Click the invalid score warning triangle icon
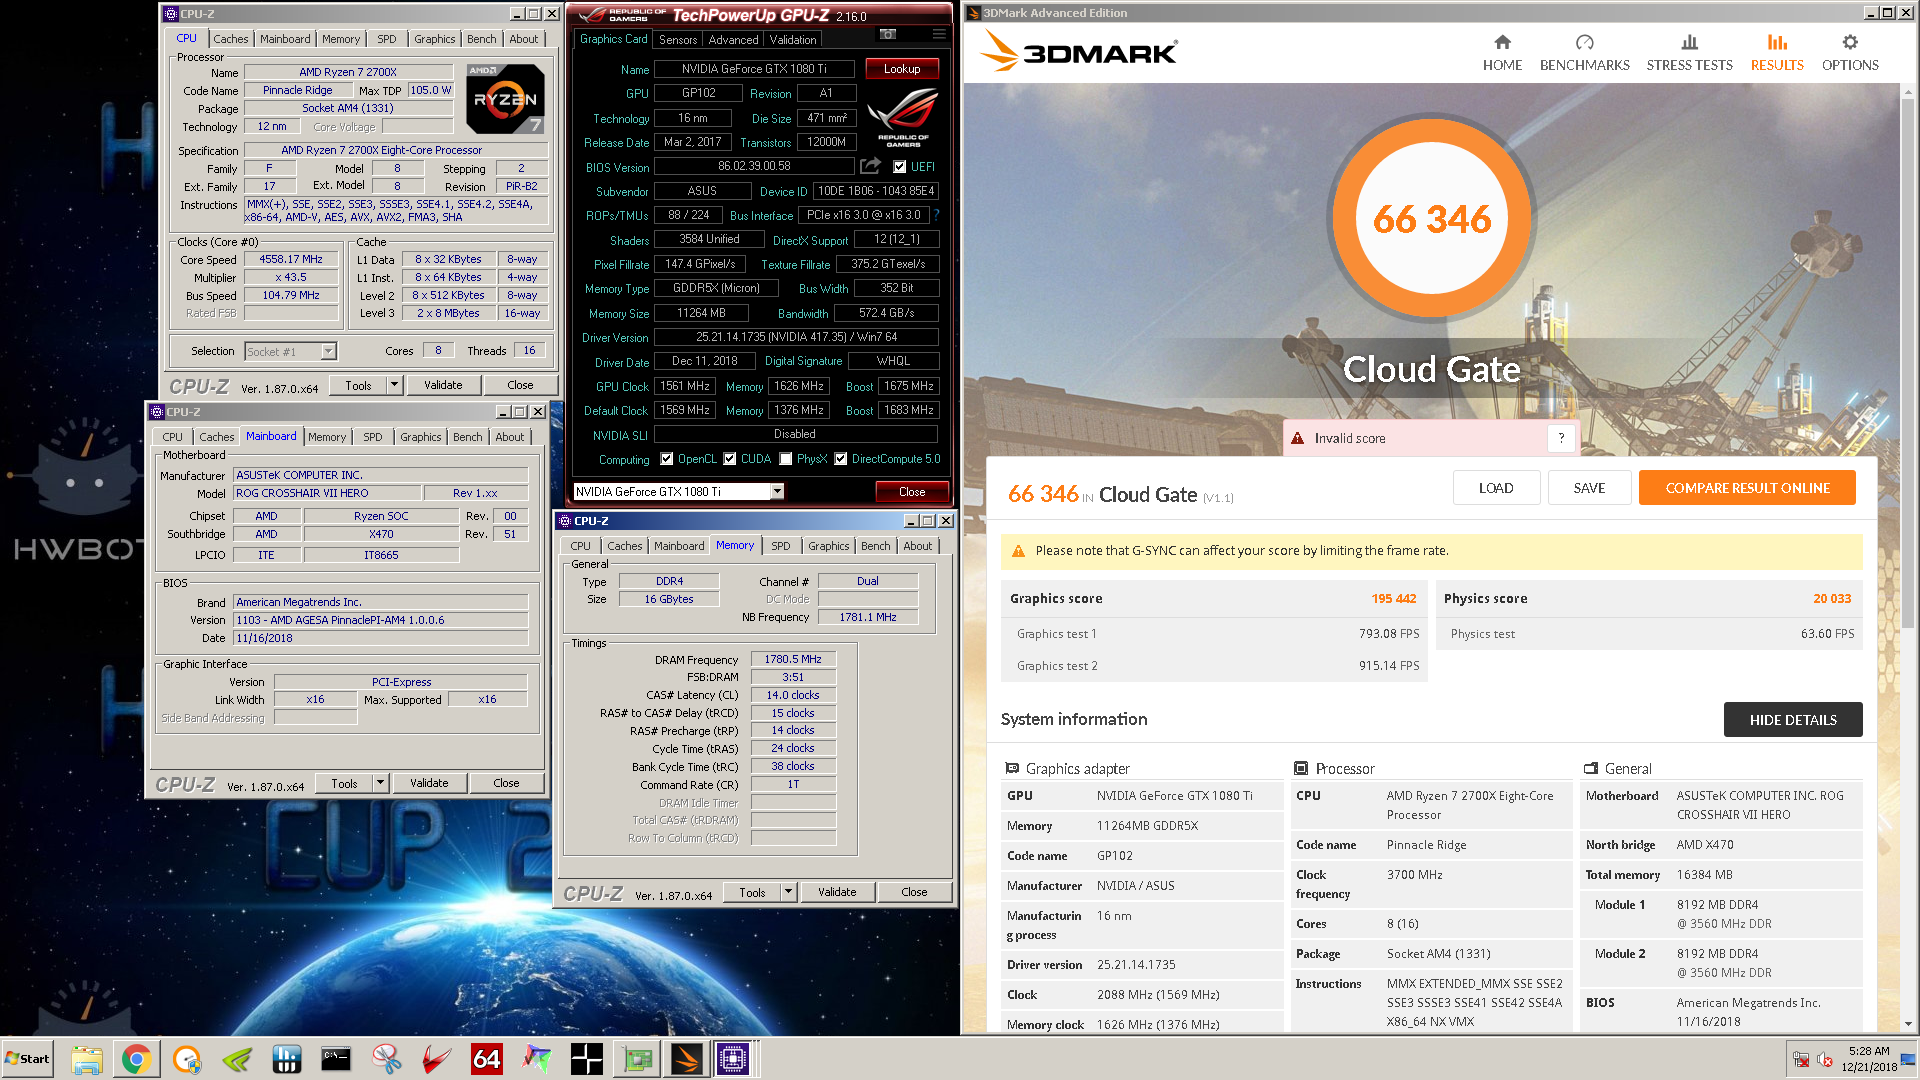1920x1080 pixels. click(1297, 438)
